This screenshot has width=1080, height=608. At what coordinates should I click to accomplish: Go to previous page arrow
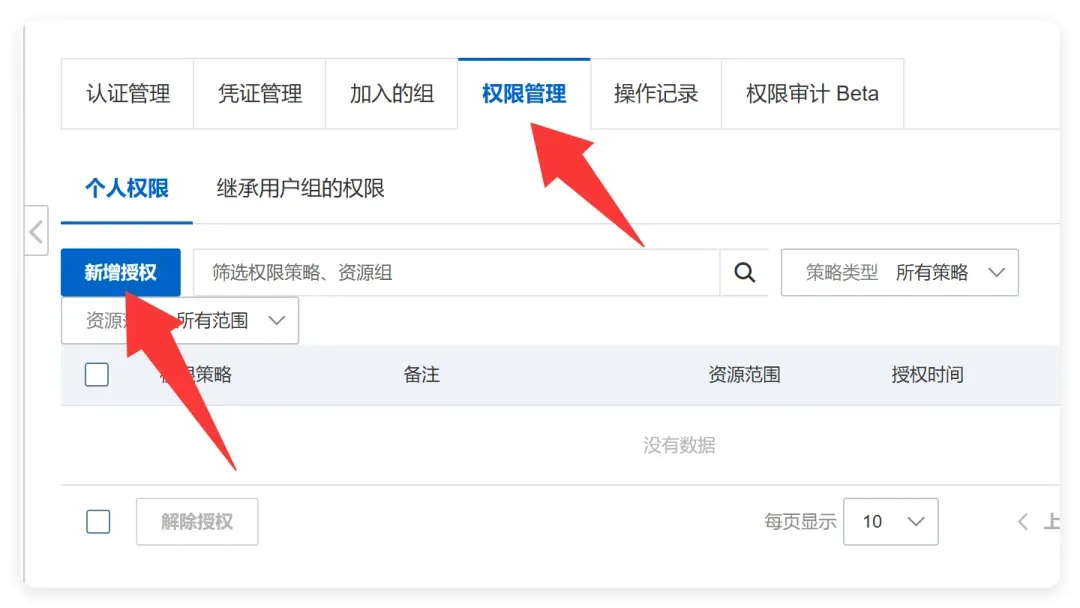1023,522
